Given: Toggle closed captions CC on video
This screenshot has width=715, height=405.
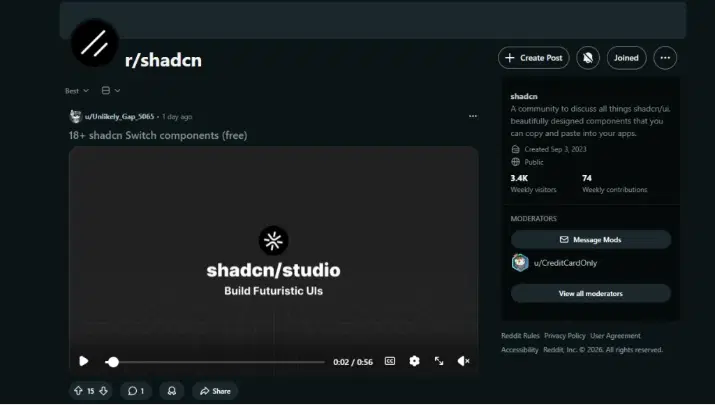Looking at the screenshot, I should coord(390,361).
